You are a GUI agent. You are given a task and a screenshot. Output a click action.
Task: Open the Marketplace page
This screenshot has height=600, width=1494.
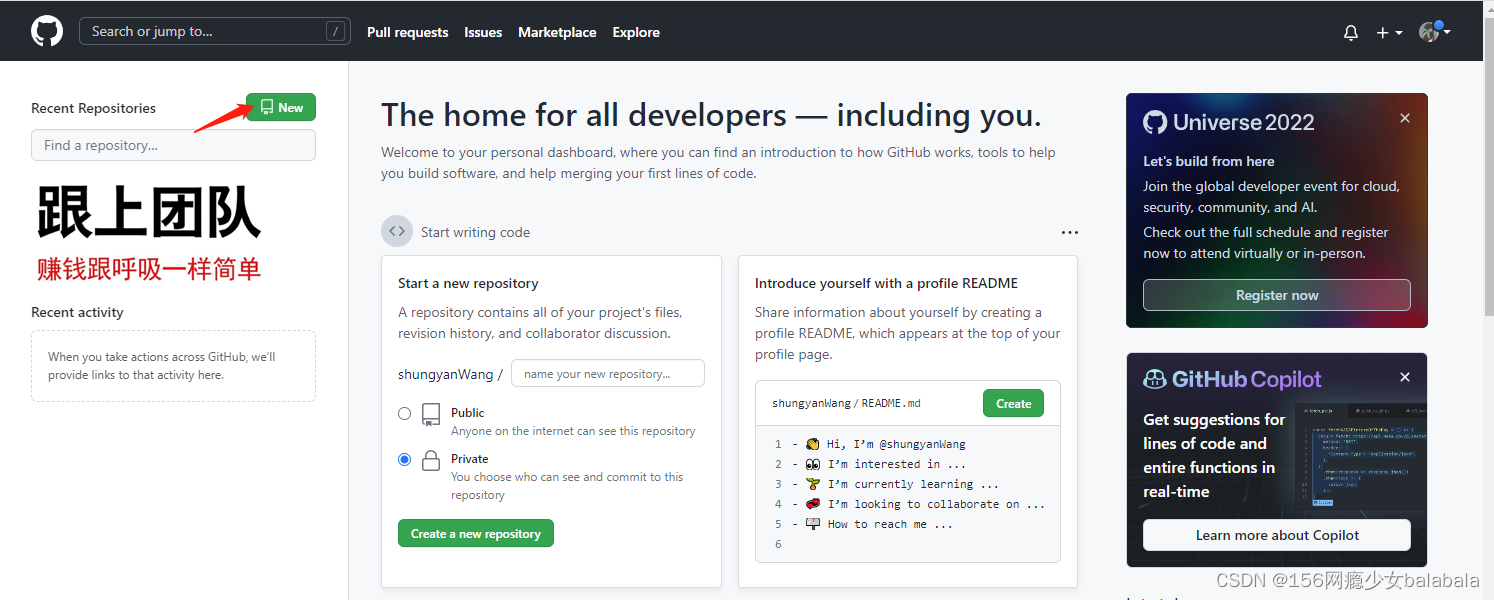[557, 31]
